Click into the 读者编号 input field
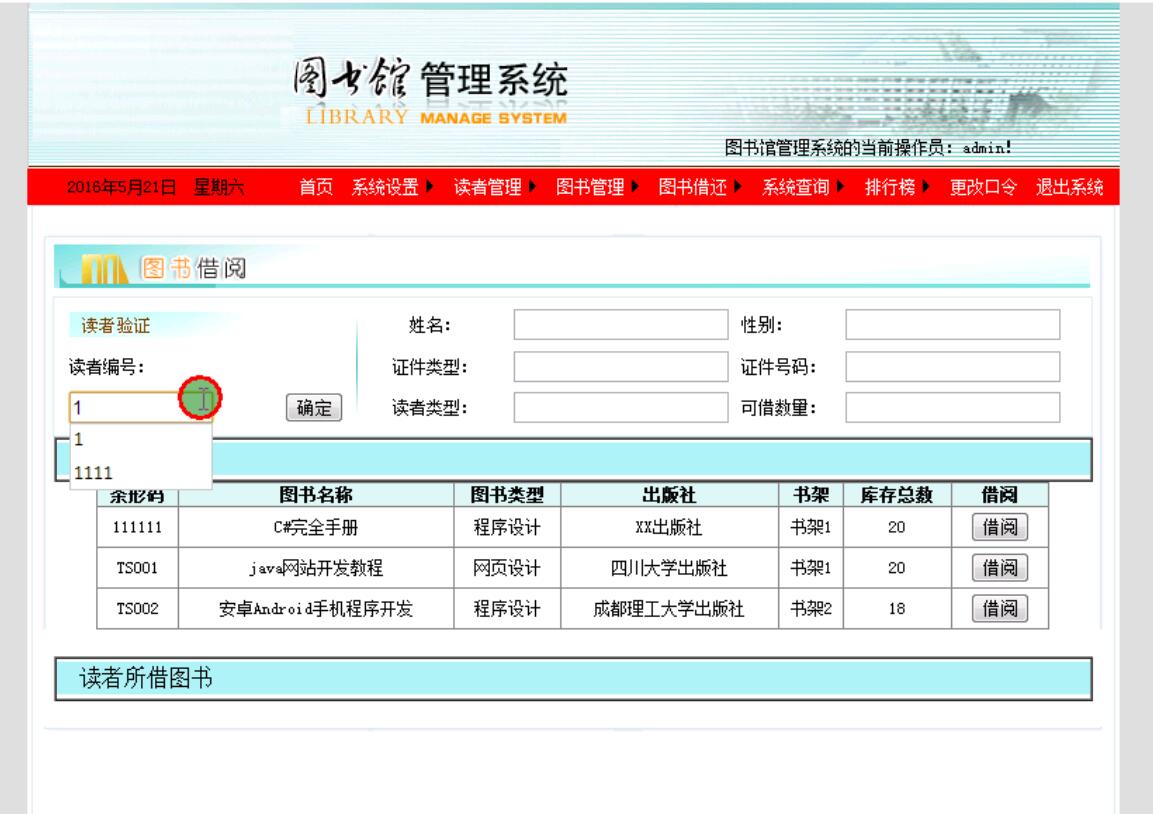Viewport: 1153px width, 814px height. pos(140,407)
